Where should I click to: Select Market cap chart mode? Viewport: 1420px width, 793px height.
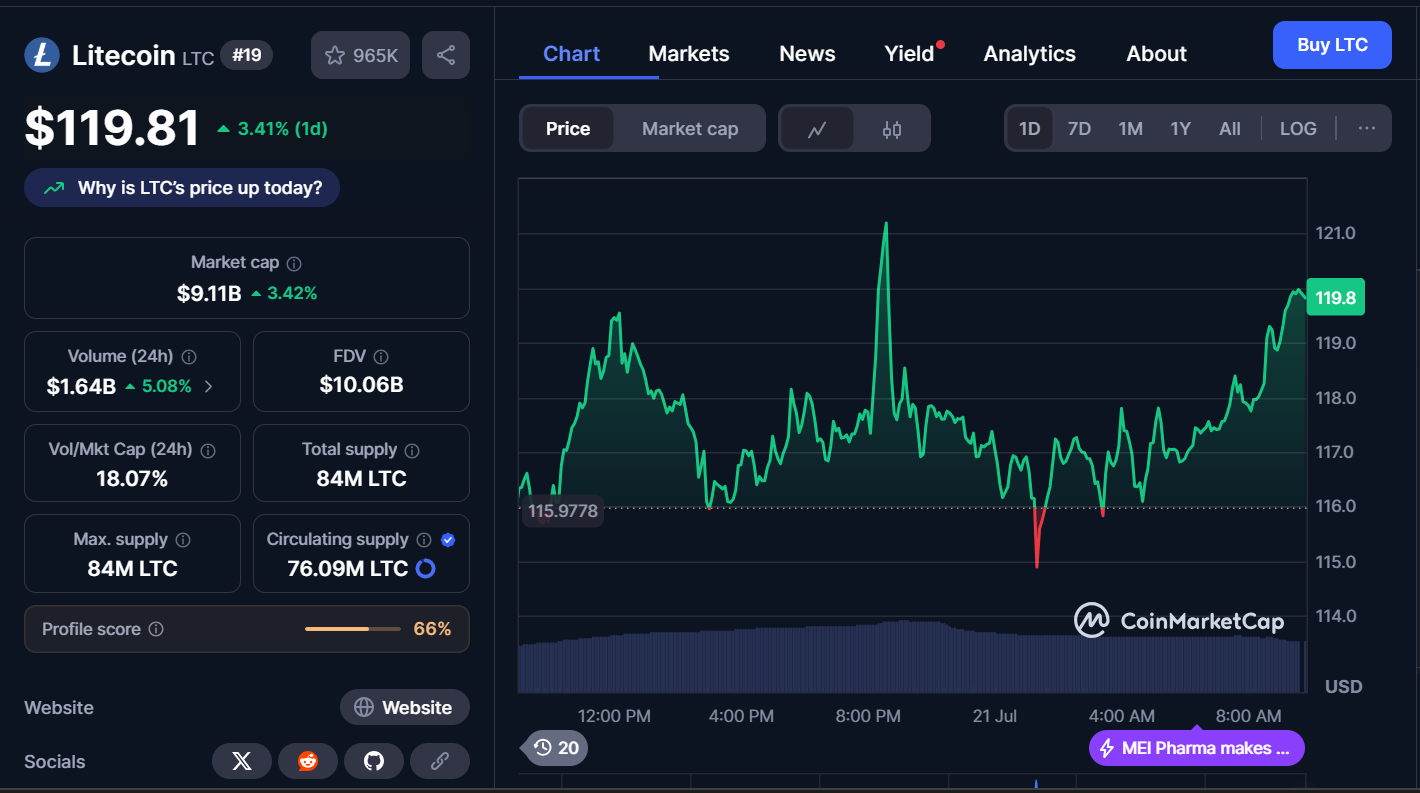click(690, 129)
